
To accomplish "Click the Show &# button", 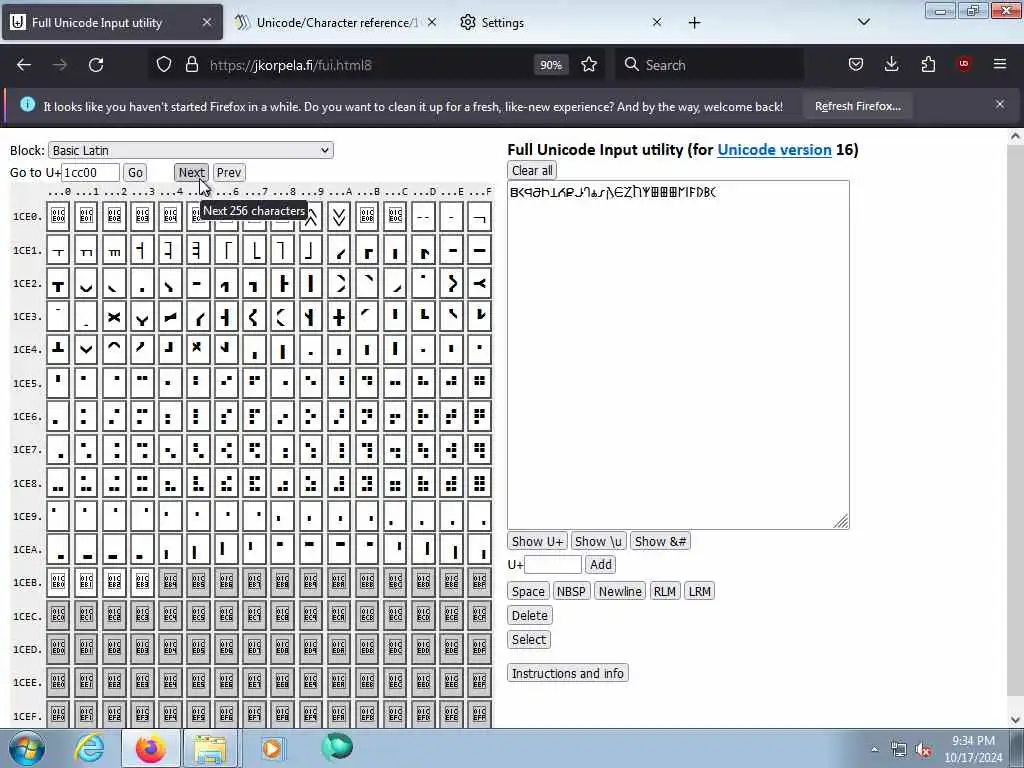I will (x=660, y=541).
